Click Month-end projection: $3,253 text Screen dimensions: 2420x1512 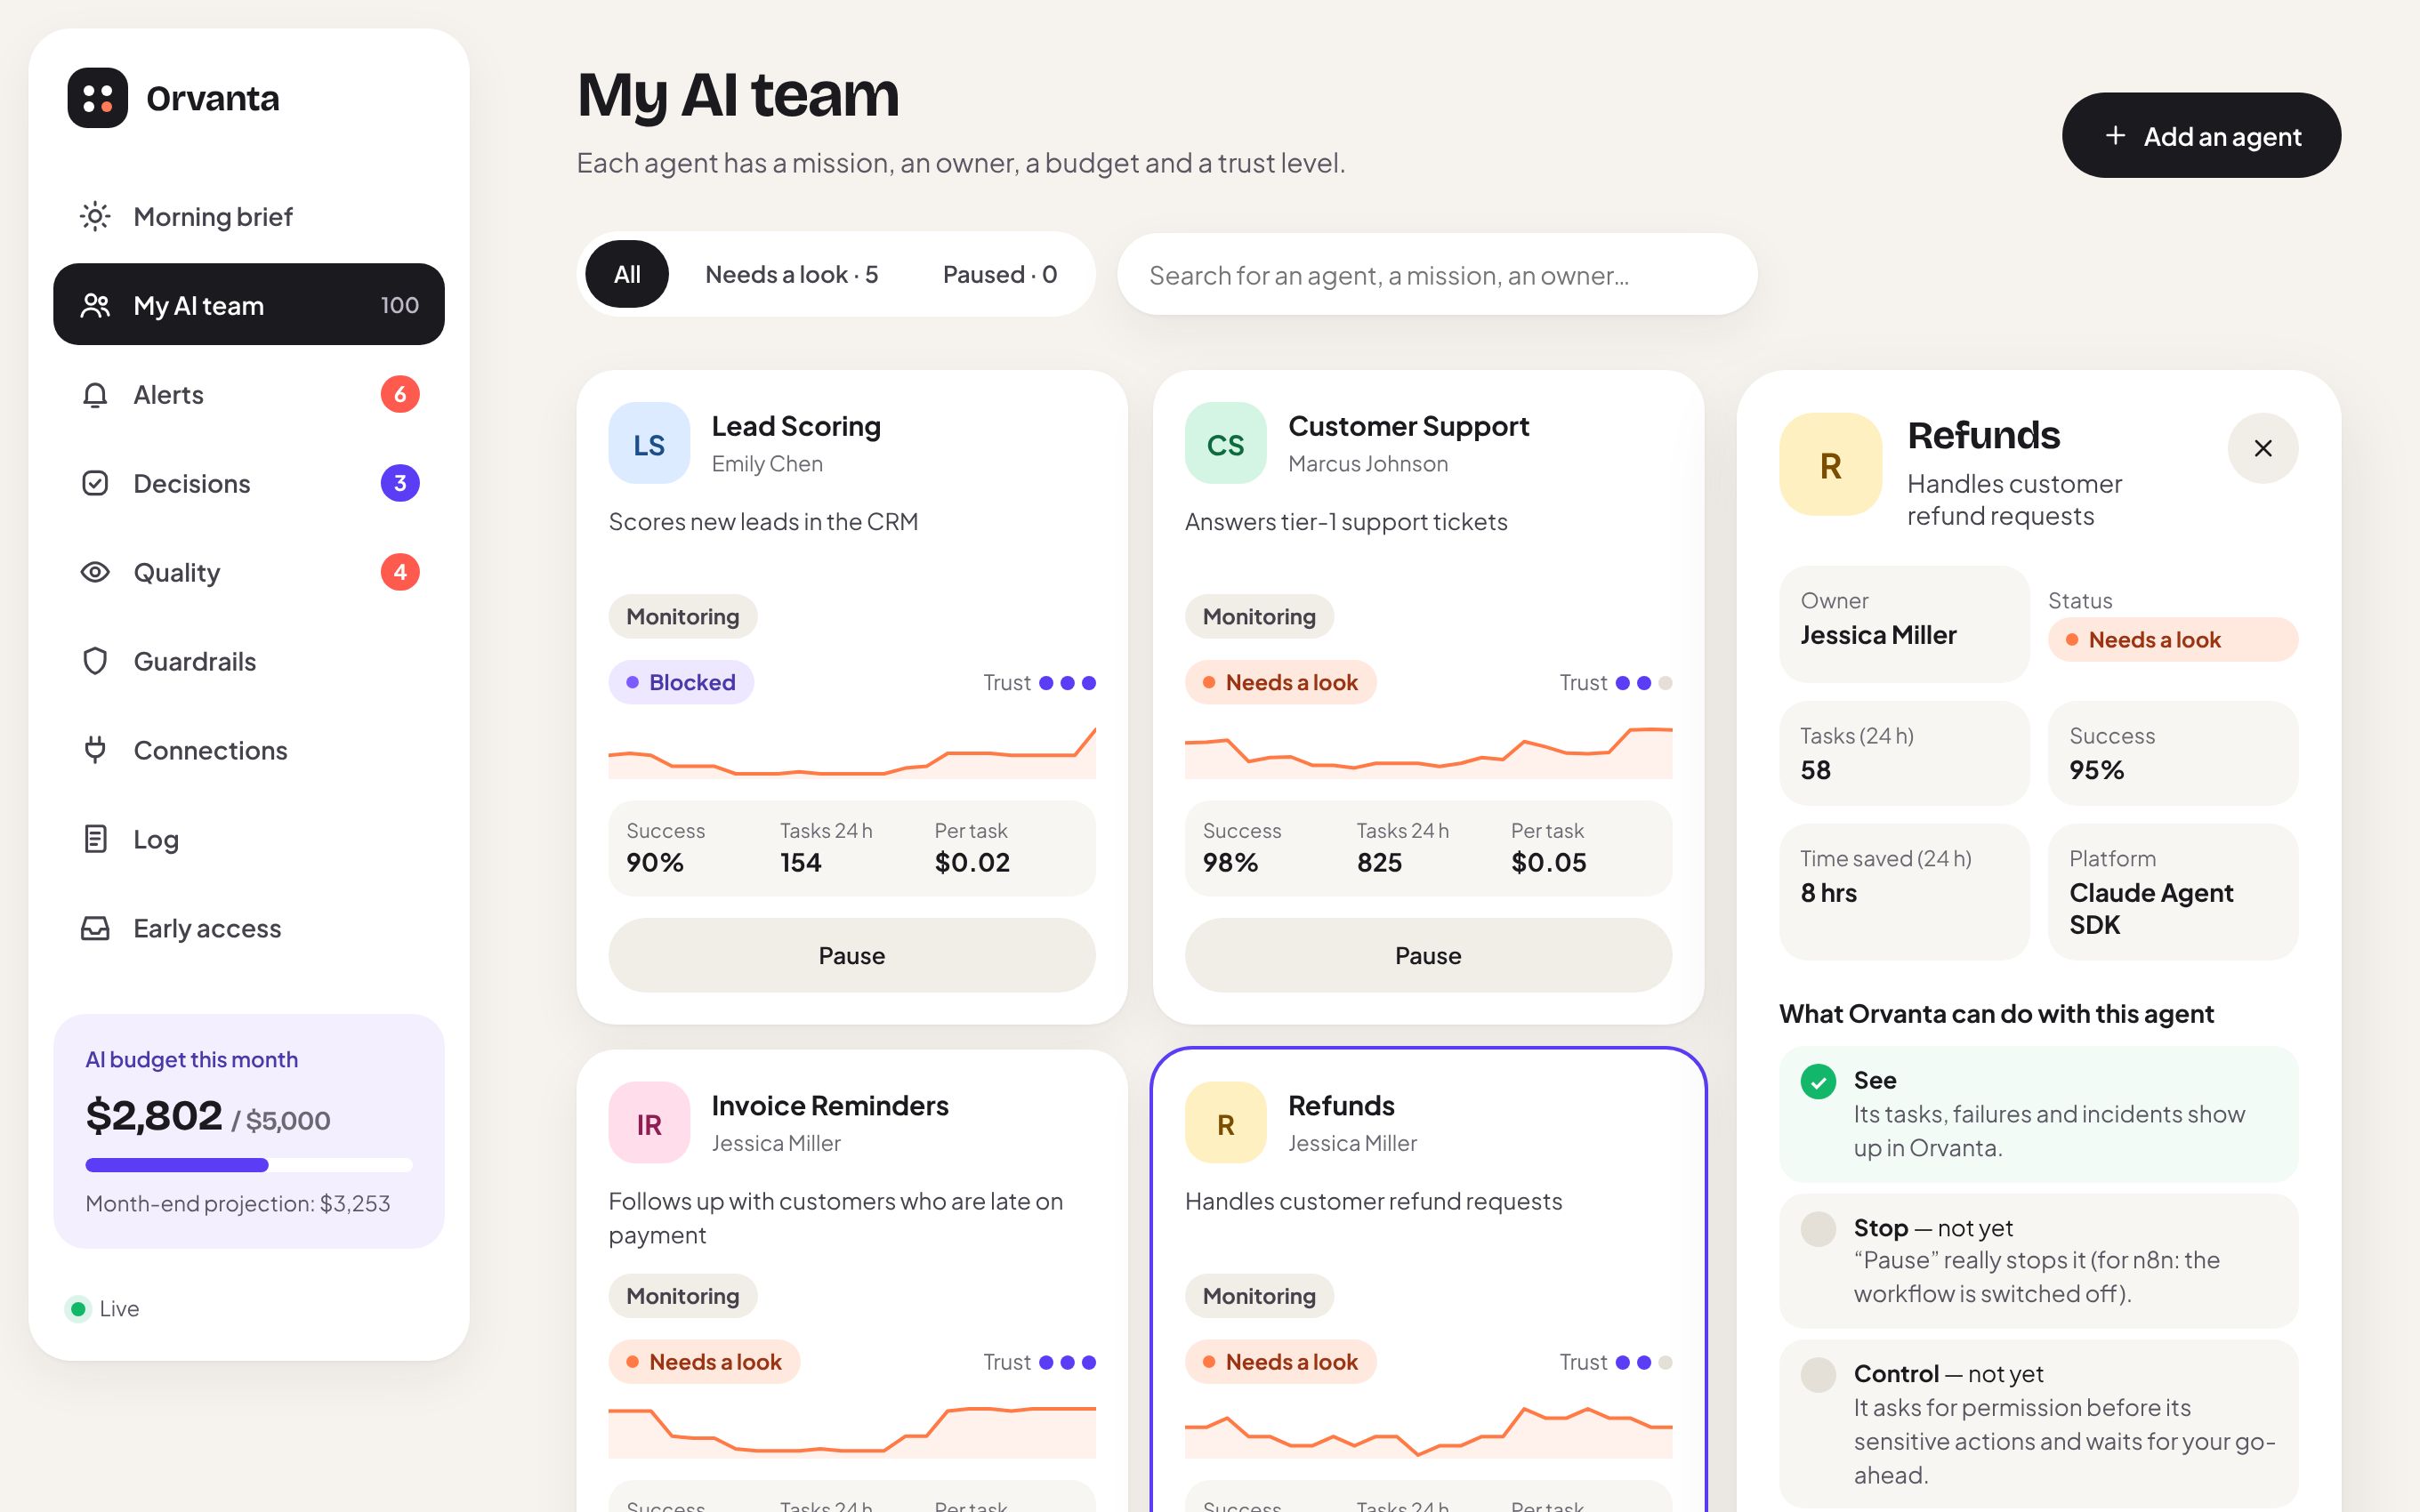coord(238,1203)
